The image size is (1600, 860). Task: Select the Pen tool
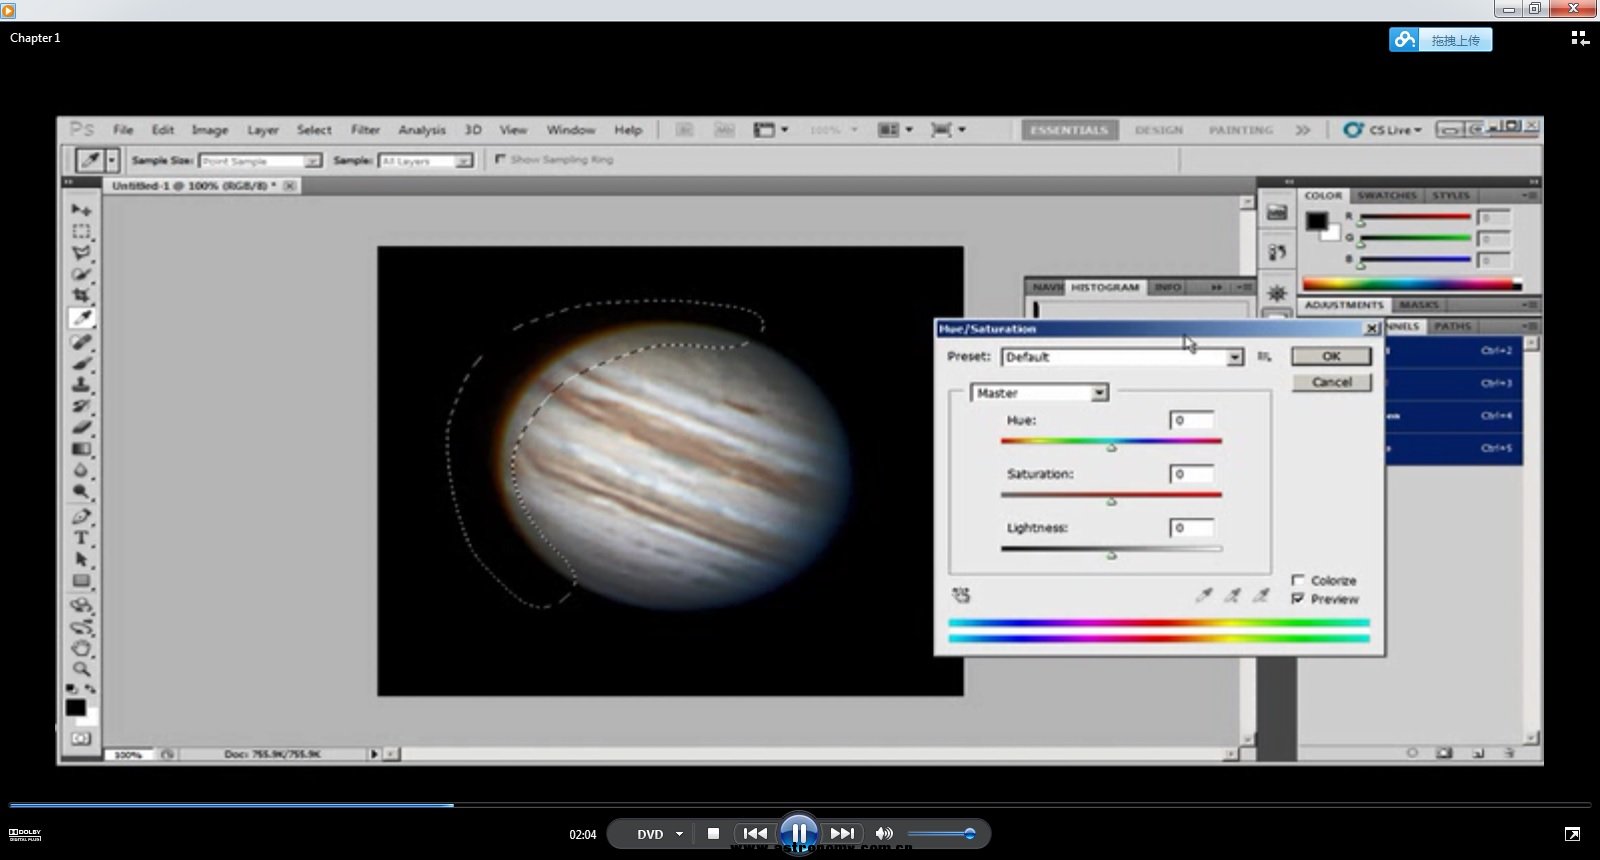point(81,516)
